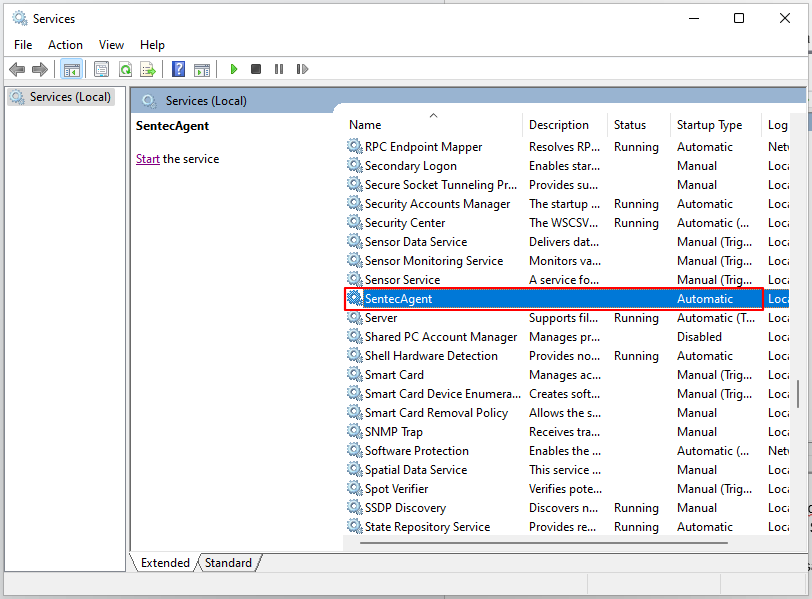Click the Stop Service toolbar icon

(x=256, y=69)
